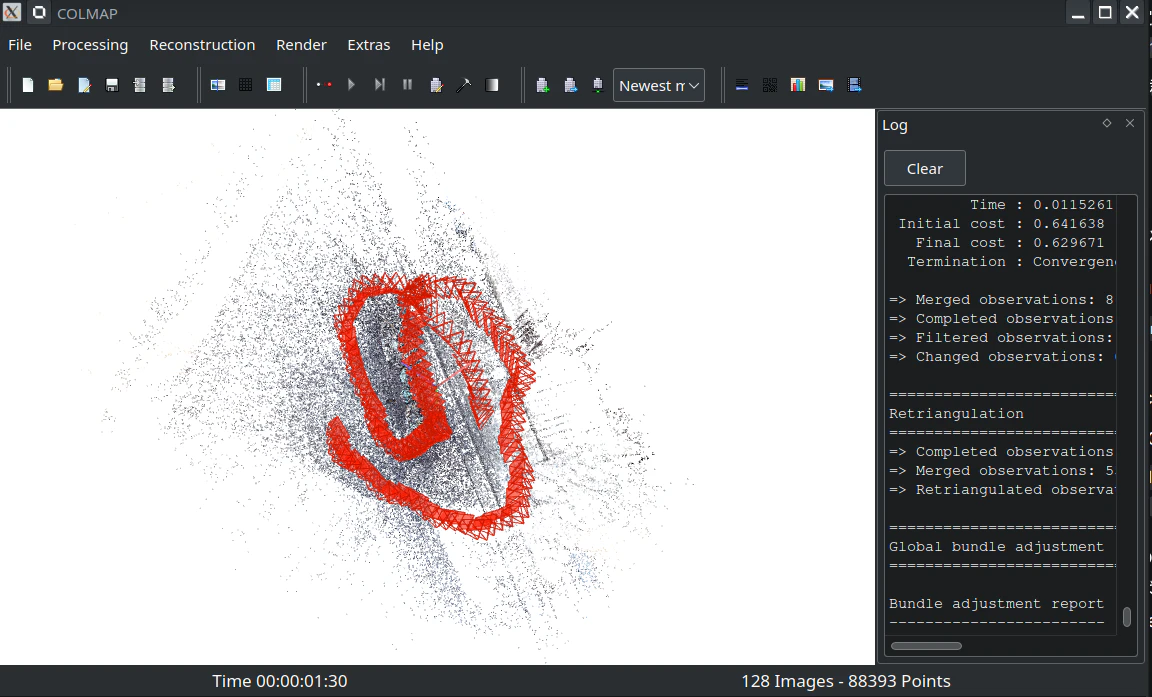Open the Help menu
This screenshot has width=1152, height=697.
(427, 45)
